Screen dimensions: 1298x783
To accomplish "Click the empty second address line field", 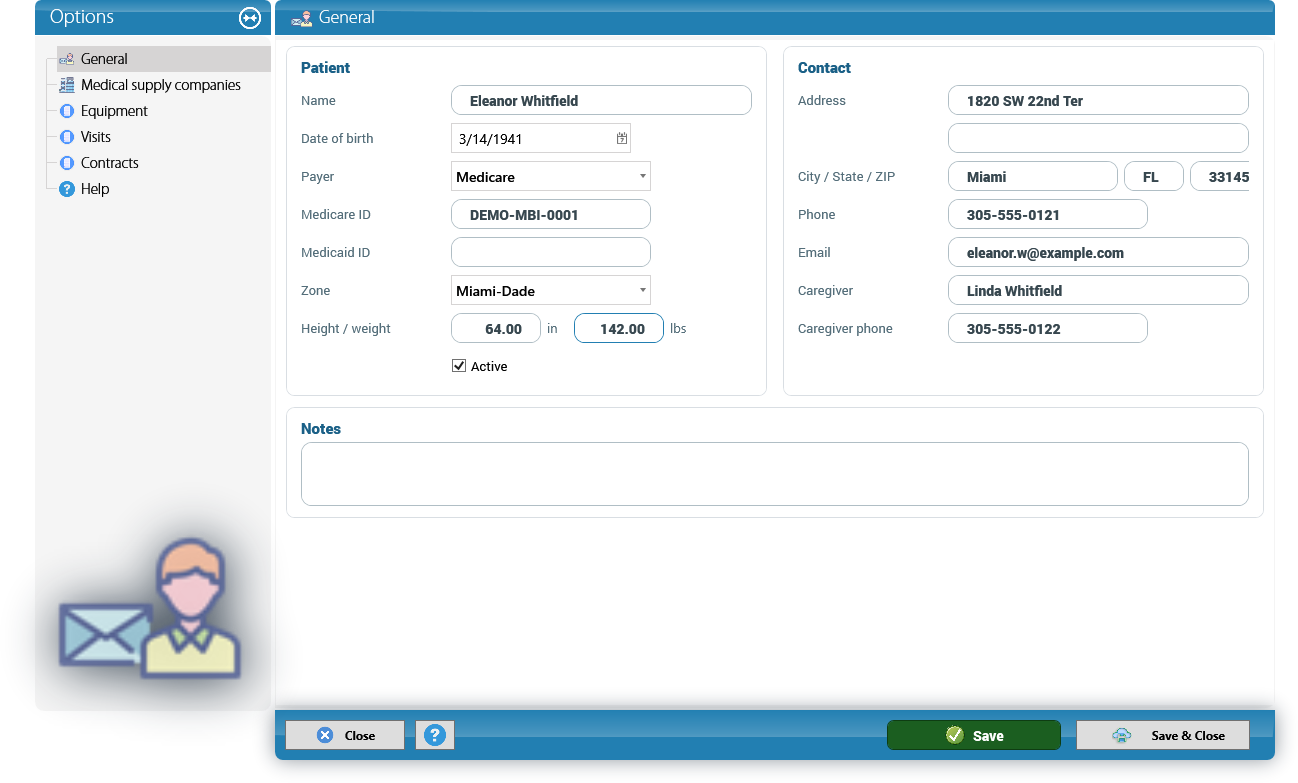I will pos(1098,138).
